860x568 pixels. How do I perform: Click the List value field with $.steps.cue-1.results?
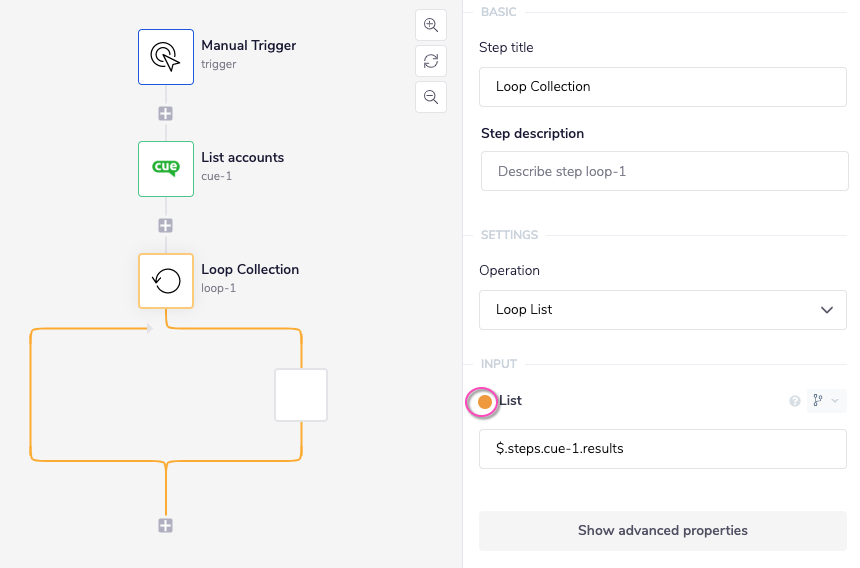[663, 449]
